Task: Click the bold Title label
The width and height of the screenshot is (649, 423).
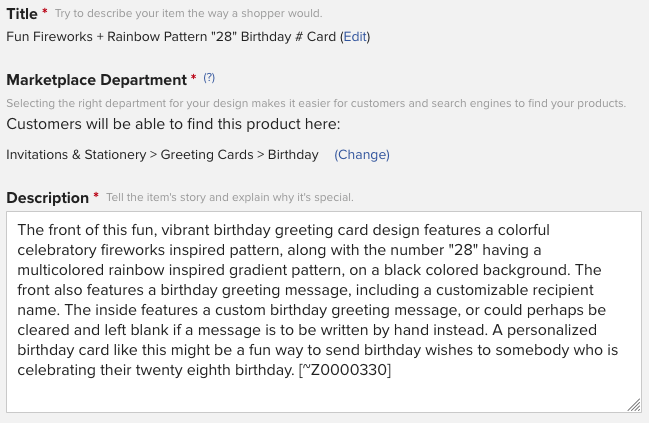Action: pos(22,14)
